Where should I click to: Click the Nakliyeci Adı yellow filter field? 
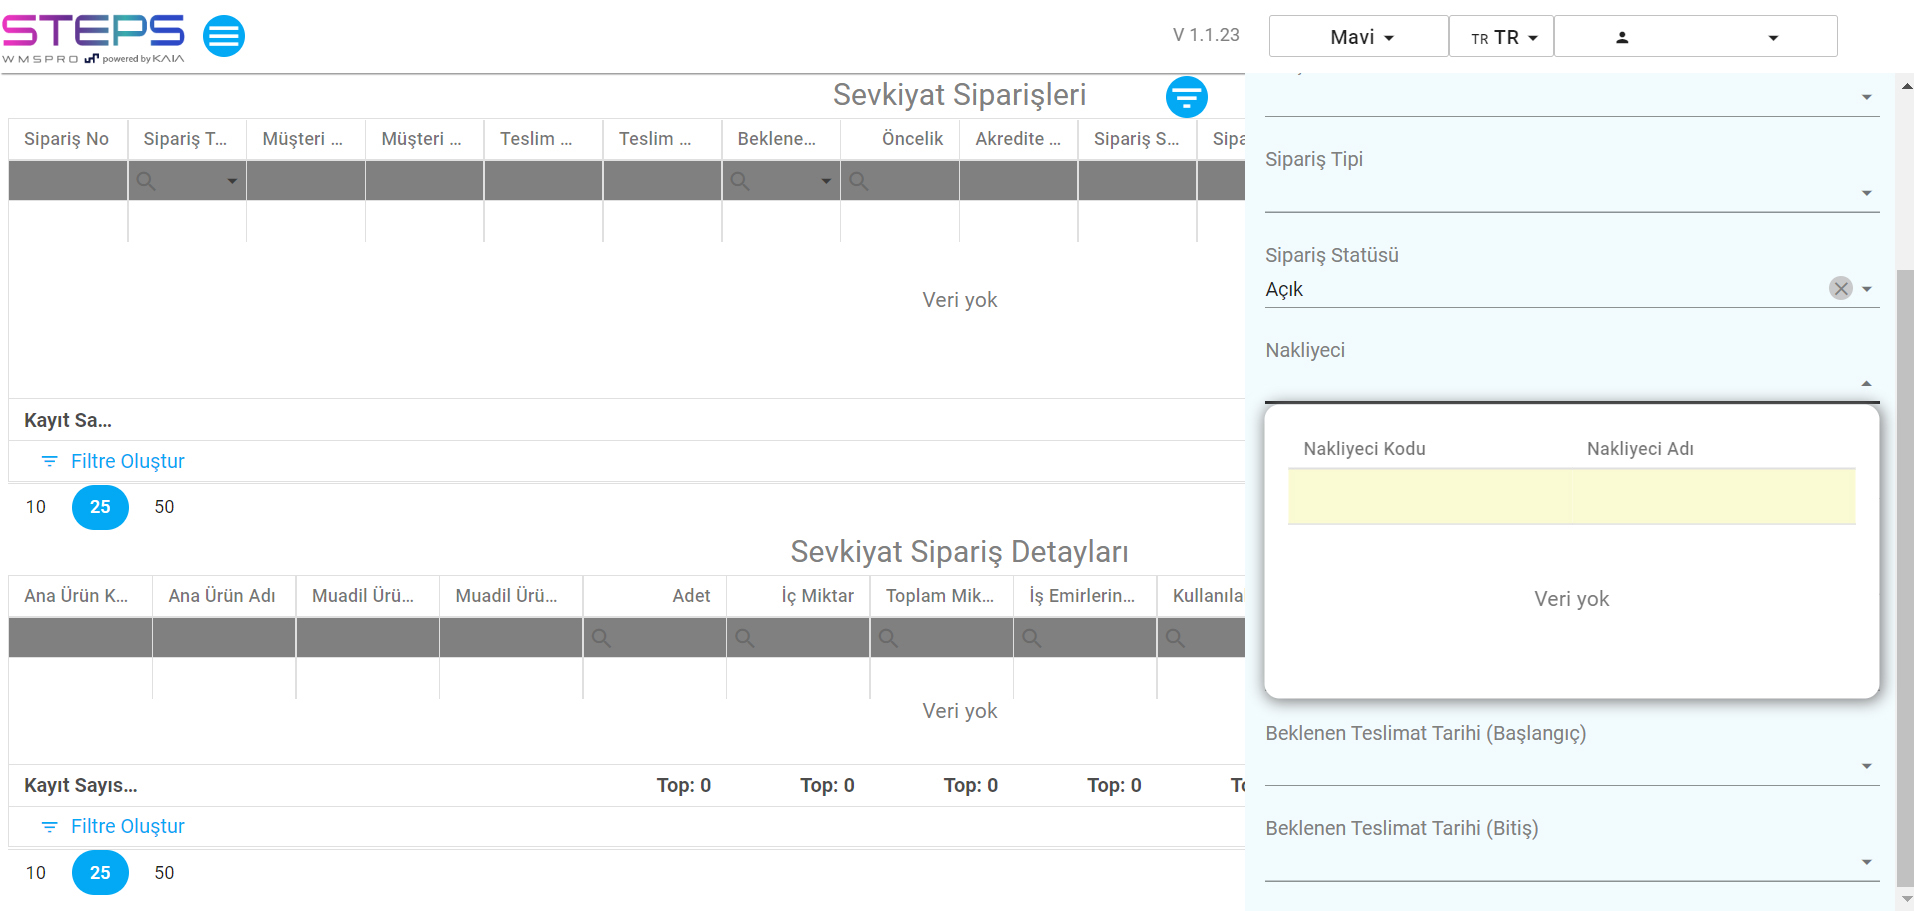pyautogui.click(x=1713, y=497)
